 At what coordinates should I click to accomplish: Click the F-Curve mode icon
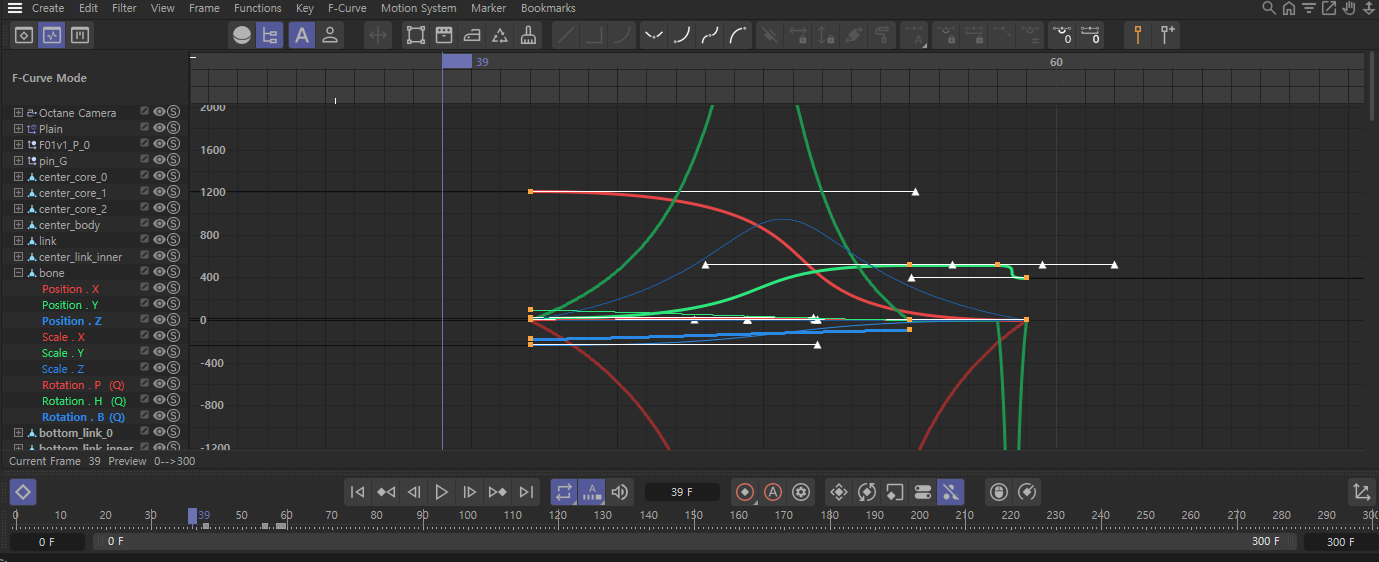tap(52, 36)
